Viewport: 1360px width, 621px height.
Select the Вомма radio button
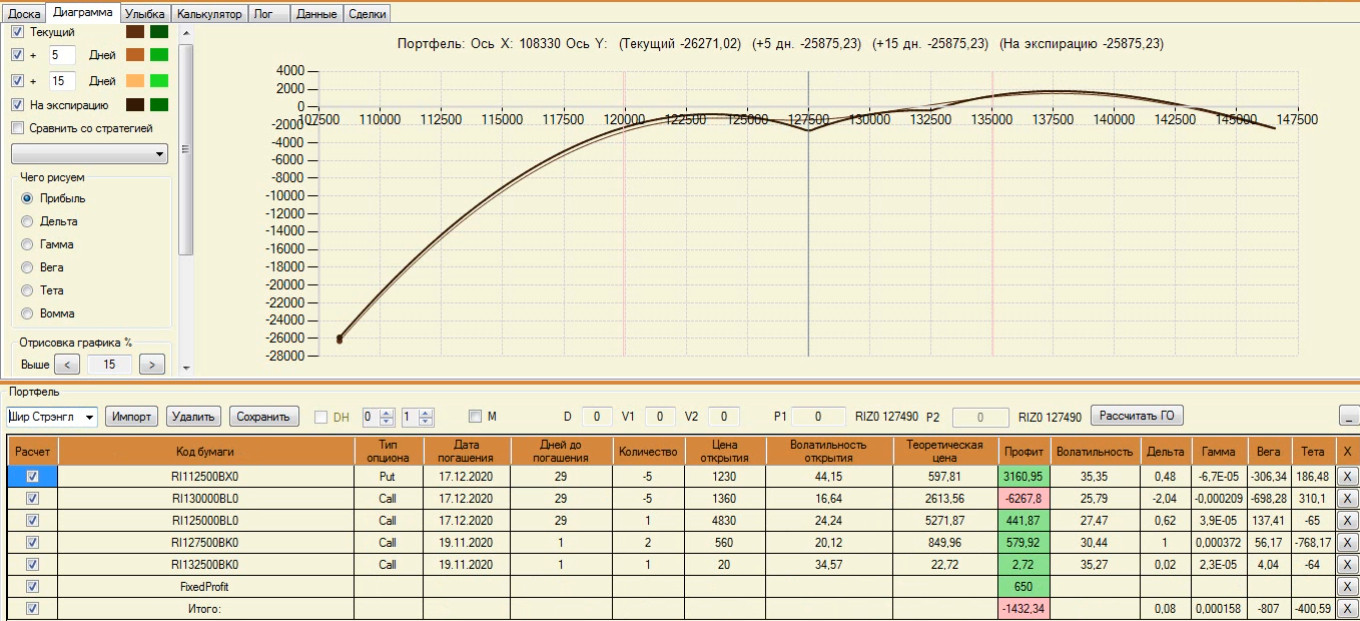pos(27,313)
